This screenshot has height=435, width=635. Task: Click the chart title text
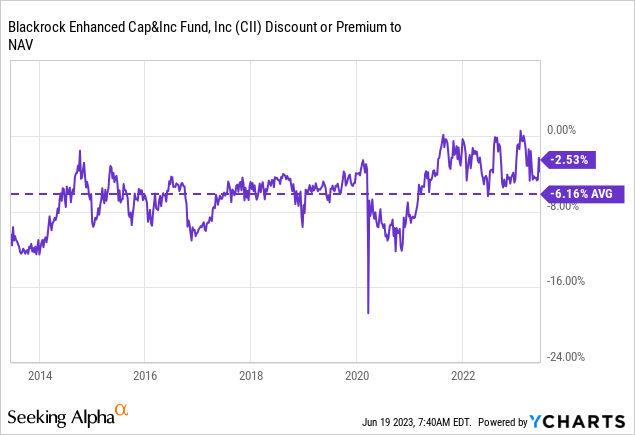205,36
